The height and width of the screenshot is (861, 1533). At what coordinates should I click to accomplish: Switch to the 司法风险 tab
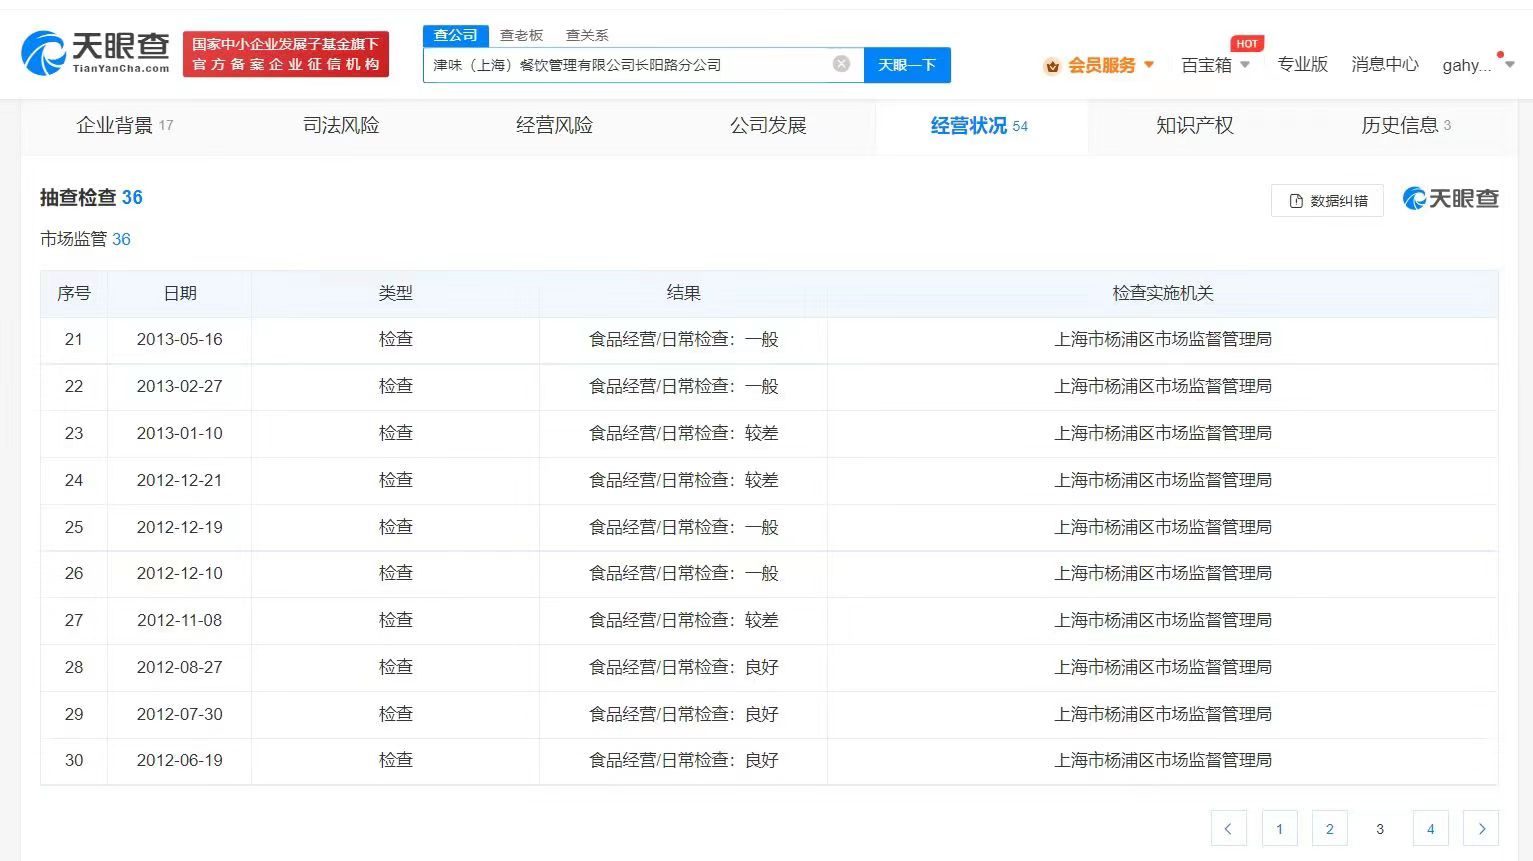pos(341,125)
